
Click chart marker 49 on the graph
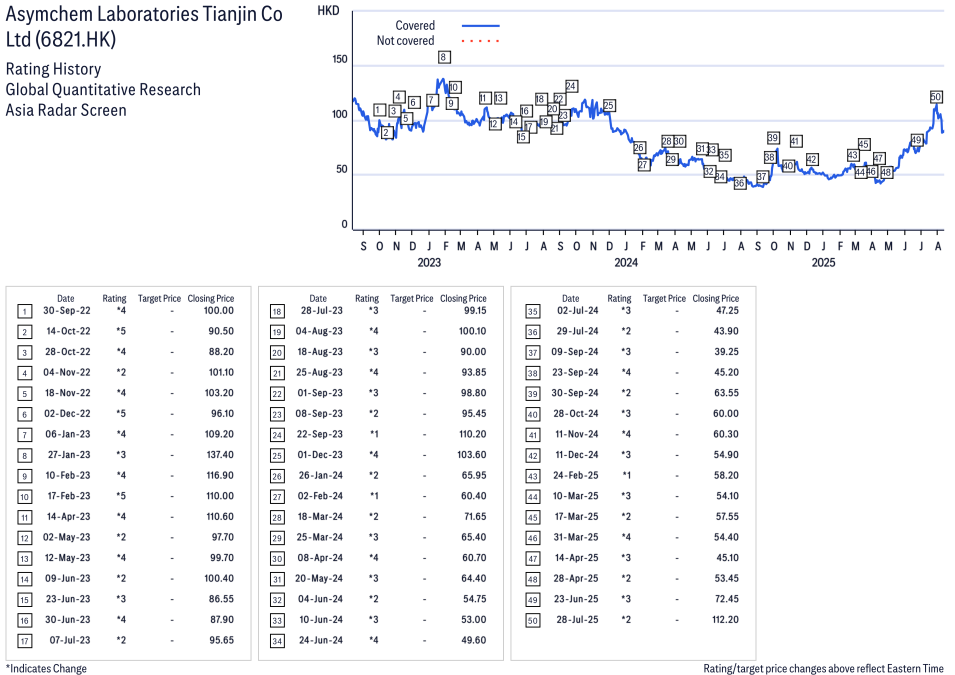(917, 140)
